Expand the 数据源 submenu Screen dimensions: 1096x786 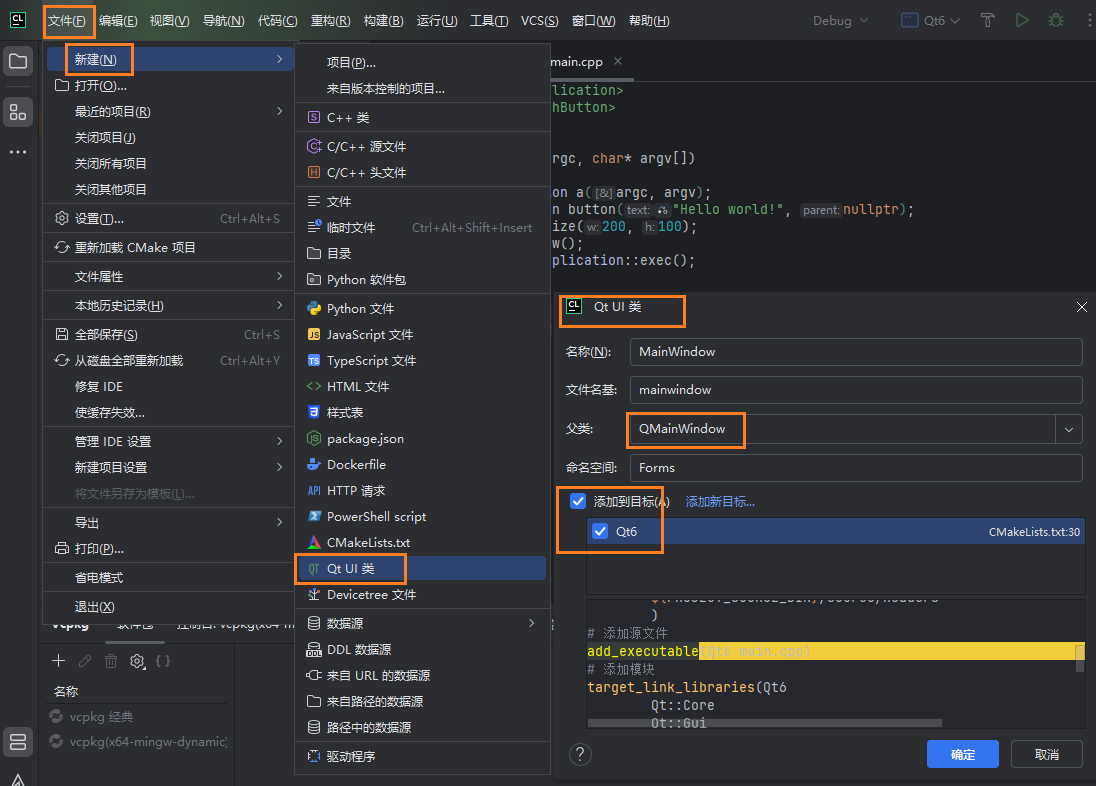pos(423,623)
